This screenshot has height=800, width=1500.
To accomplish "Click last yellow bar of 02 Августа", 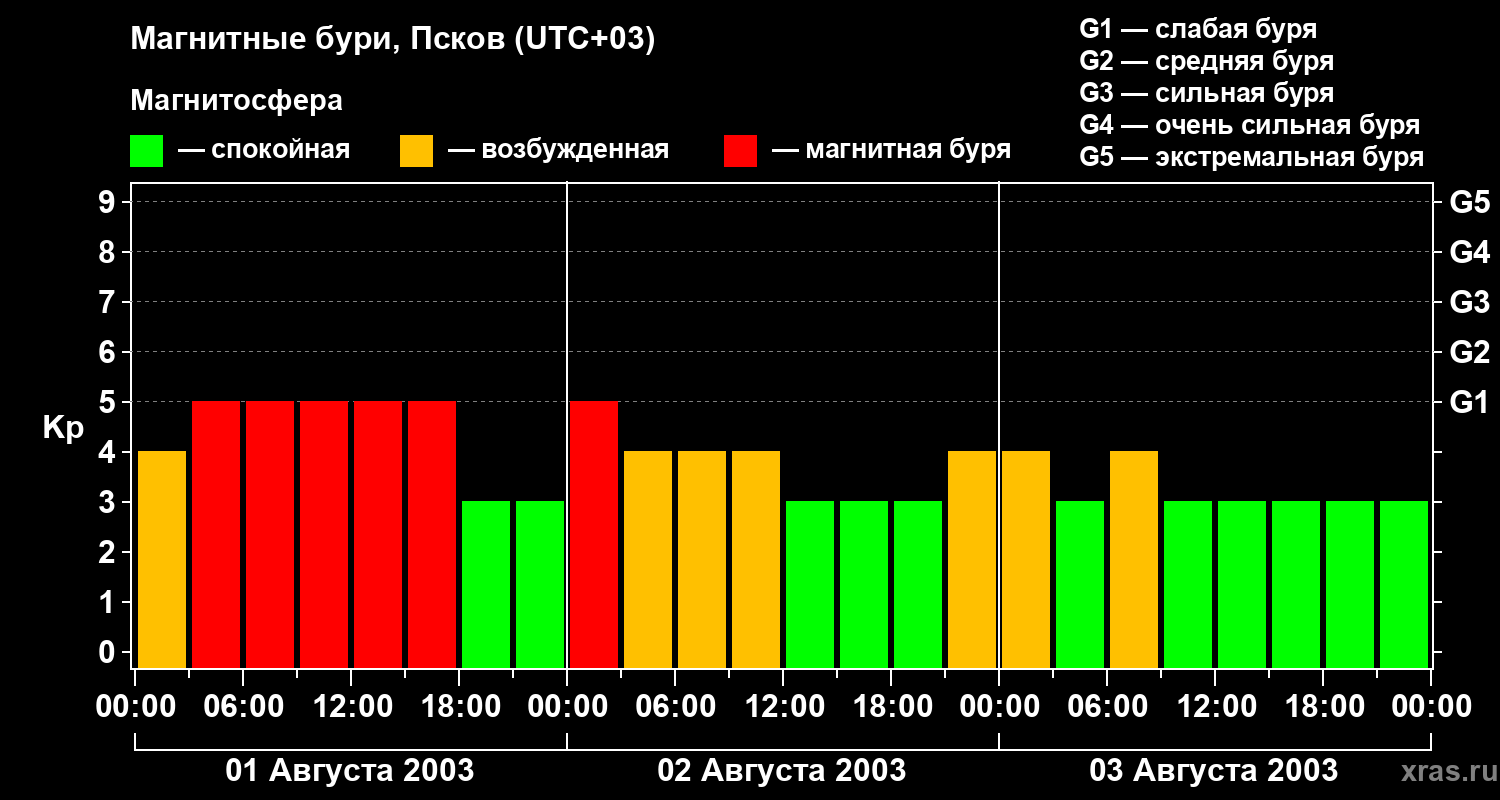I will [x=972, y=559].
